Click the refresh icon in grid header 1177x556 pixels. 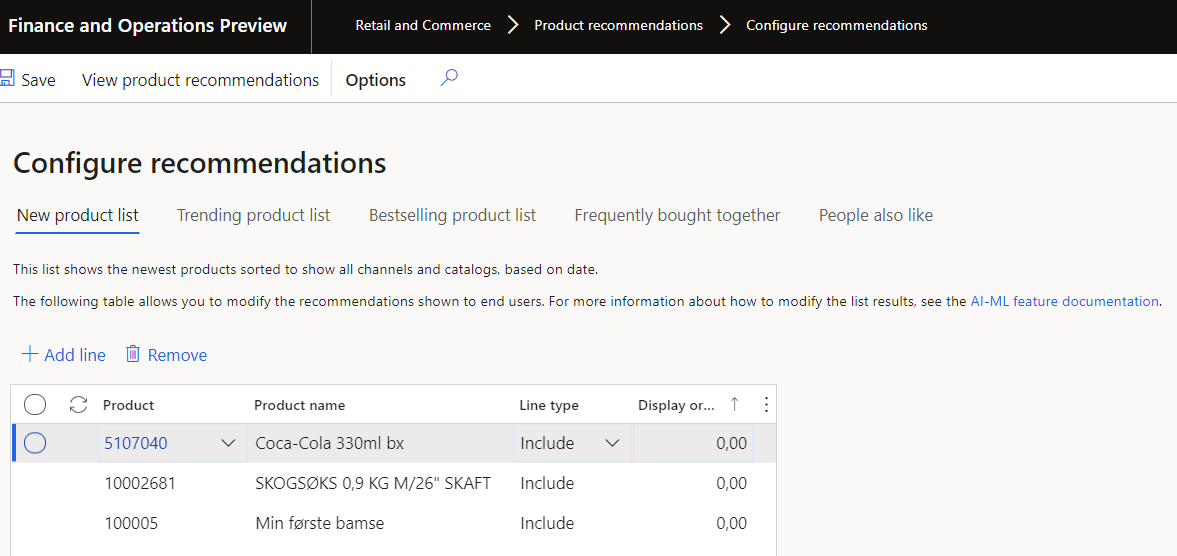pos(78,405)
